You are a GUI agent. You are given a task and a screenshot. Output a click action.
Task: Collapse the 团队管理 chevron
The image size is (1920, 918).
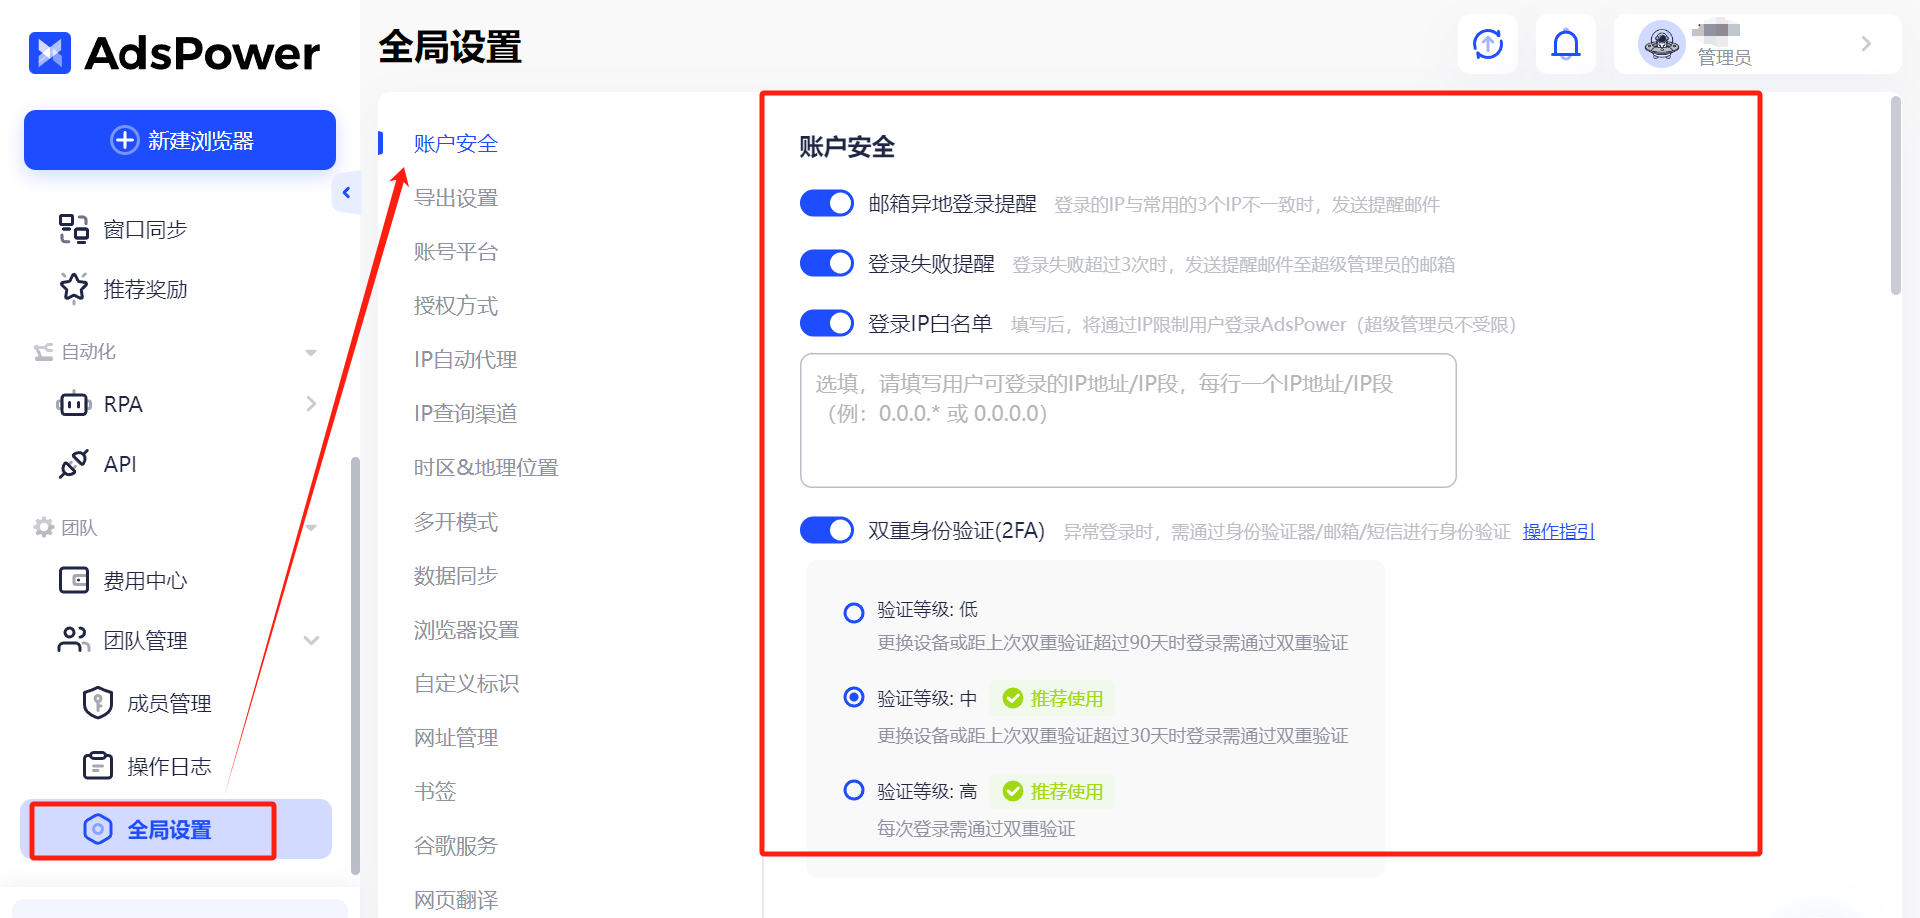click(311, 640)
